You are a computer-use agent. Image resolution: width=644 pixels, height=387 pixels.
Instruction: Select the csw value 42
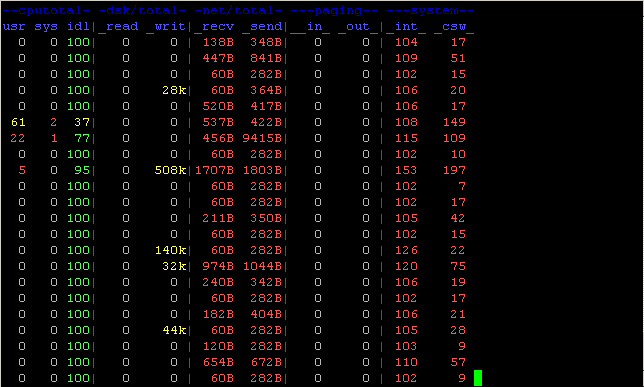click(458, 218)
